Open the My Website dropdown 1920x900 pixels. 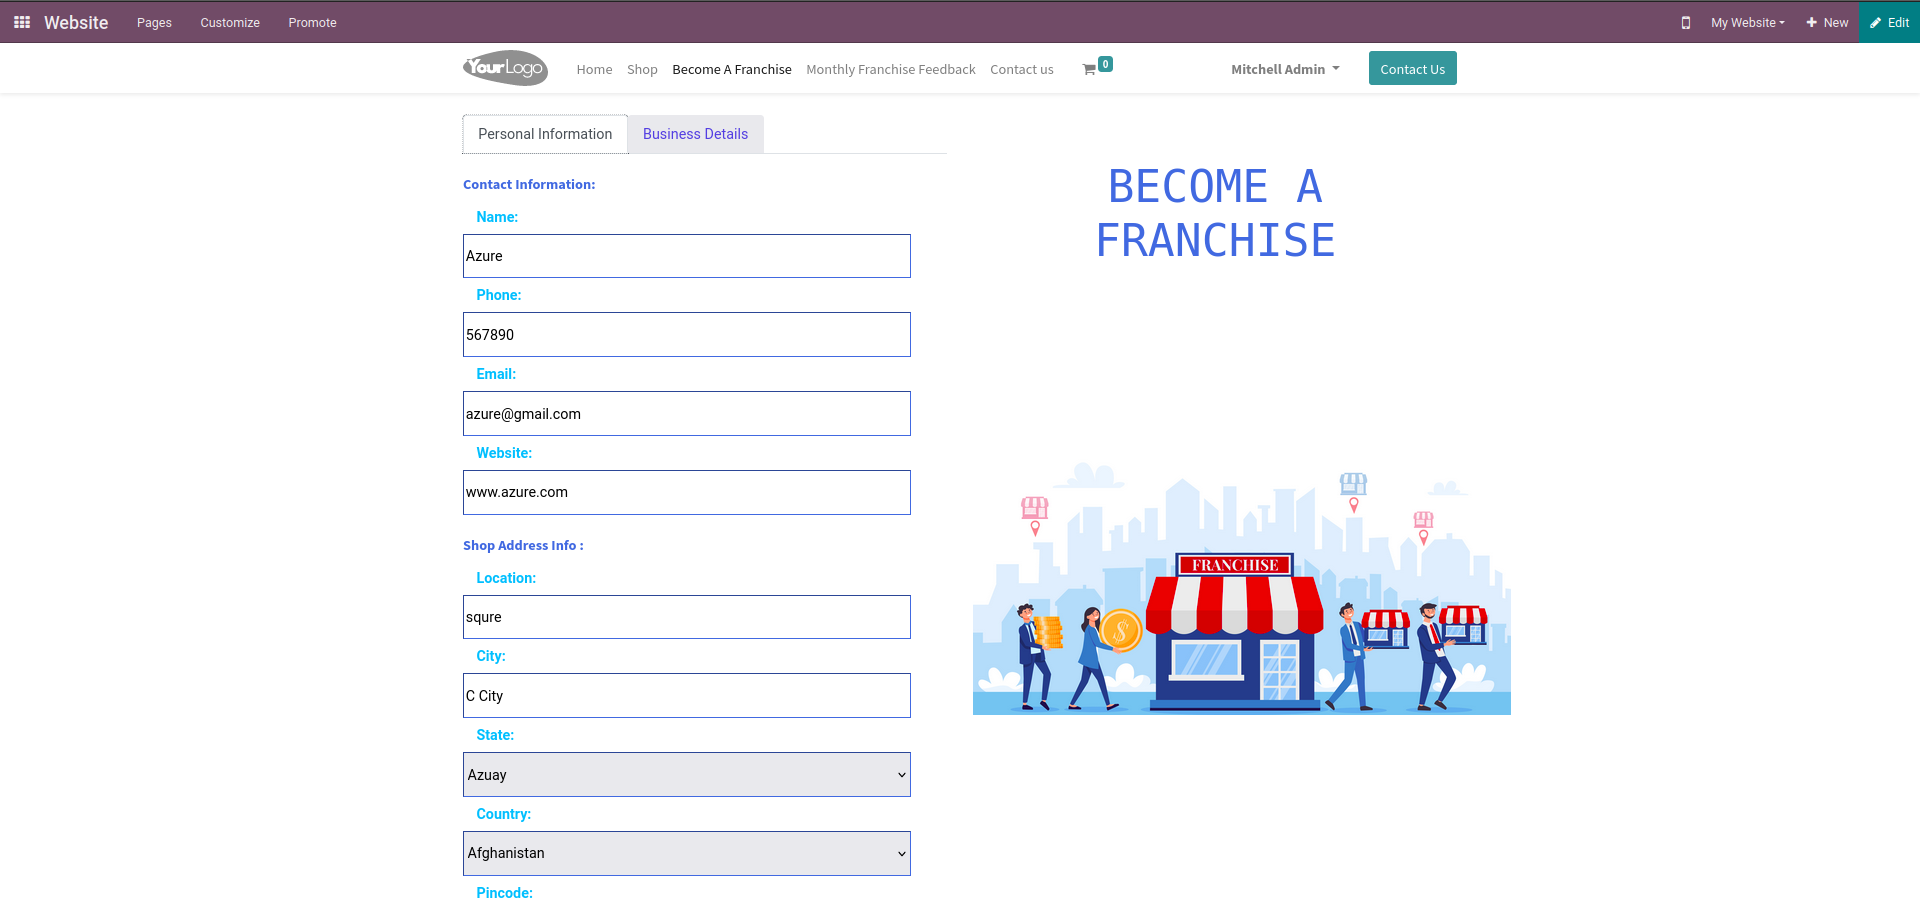coord(1747,22)
